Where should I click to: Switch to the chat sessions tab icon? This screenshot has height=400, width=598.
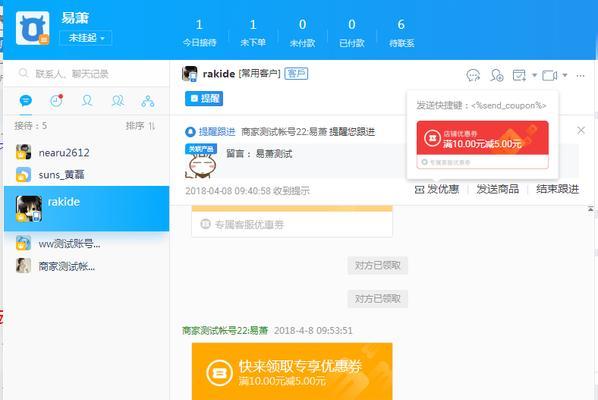[26, 101]
